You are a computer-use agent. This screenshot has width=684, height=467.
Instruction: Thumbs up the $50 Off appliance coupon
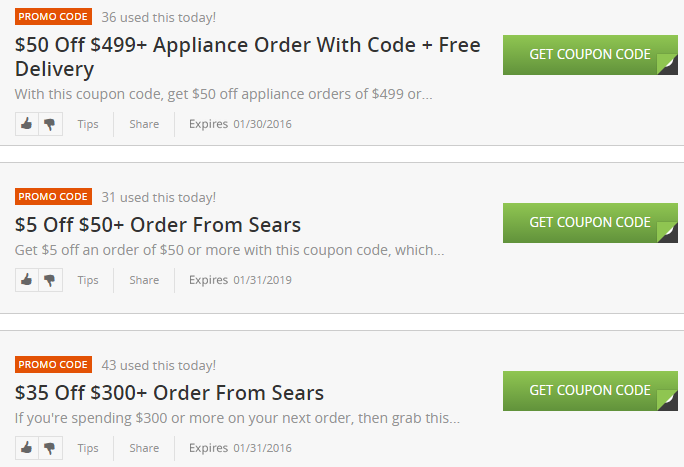click(27, 124)
